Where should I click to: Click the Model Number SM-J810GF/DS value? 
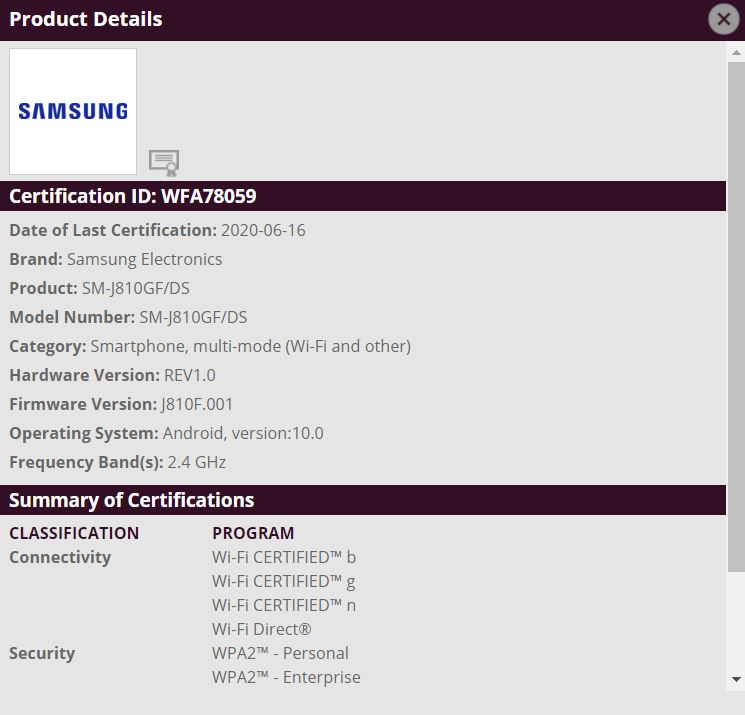tap(193, 317)
